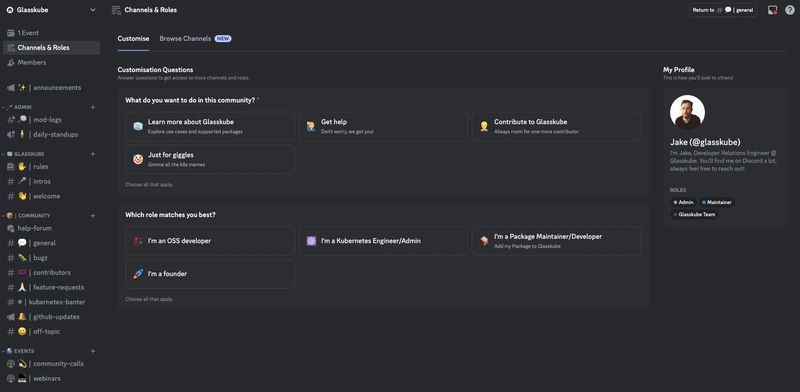The height and width of the screenshot is (392, 800).
Task: Open the Members list
Action: [x=51, y=62]
